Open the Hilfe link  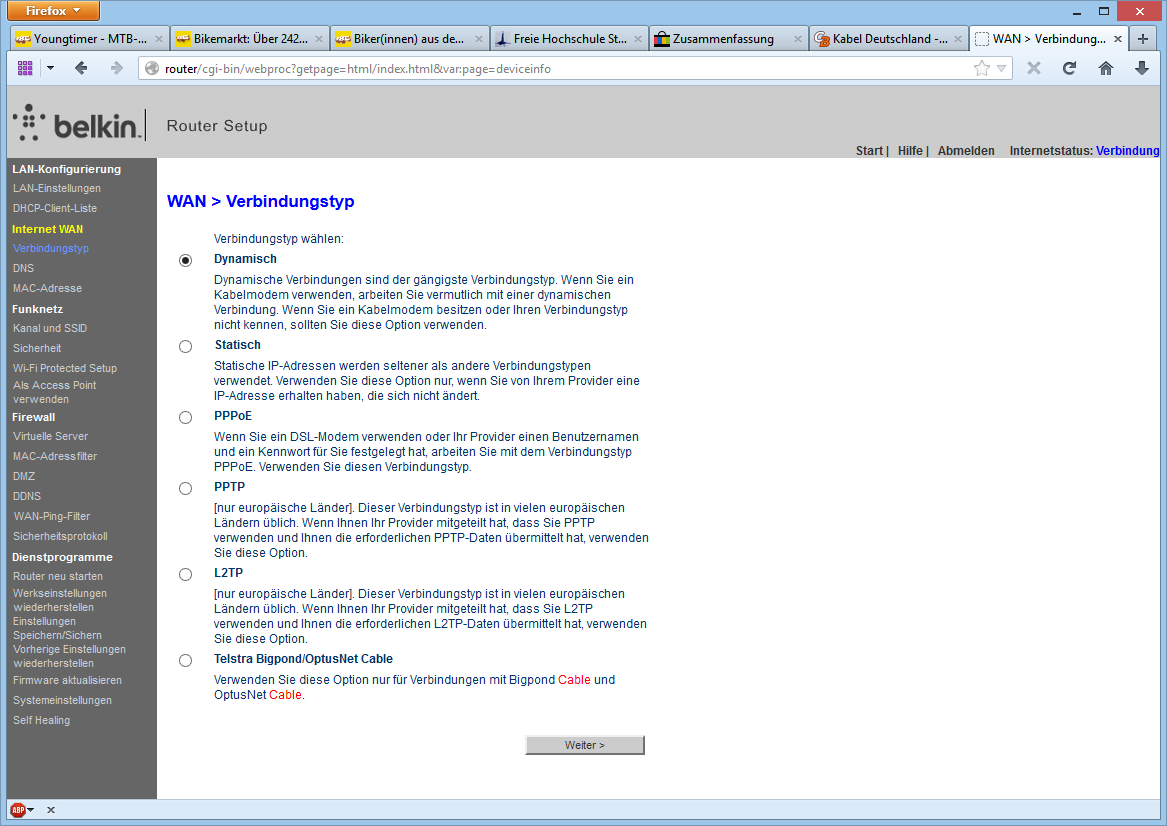pyautogui.click(x=909, y=150)
